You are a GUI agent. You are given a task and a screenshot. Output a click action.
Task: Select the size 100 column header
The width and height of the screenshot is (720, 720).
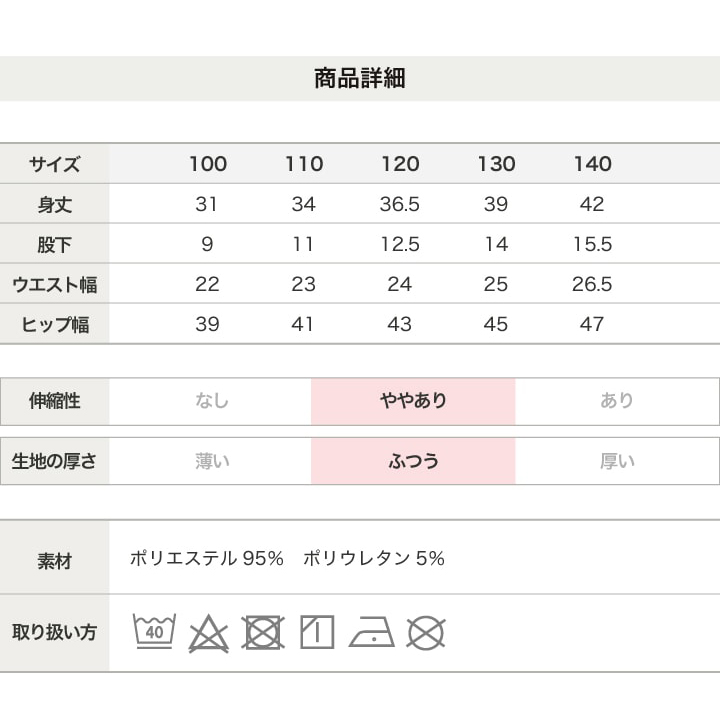208,164
